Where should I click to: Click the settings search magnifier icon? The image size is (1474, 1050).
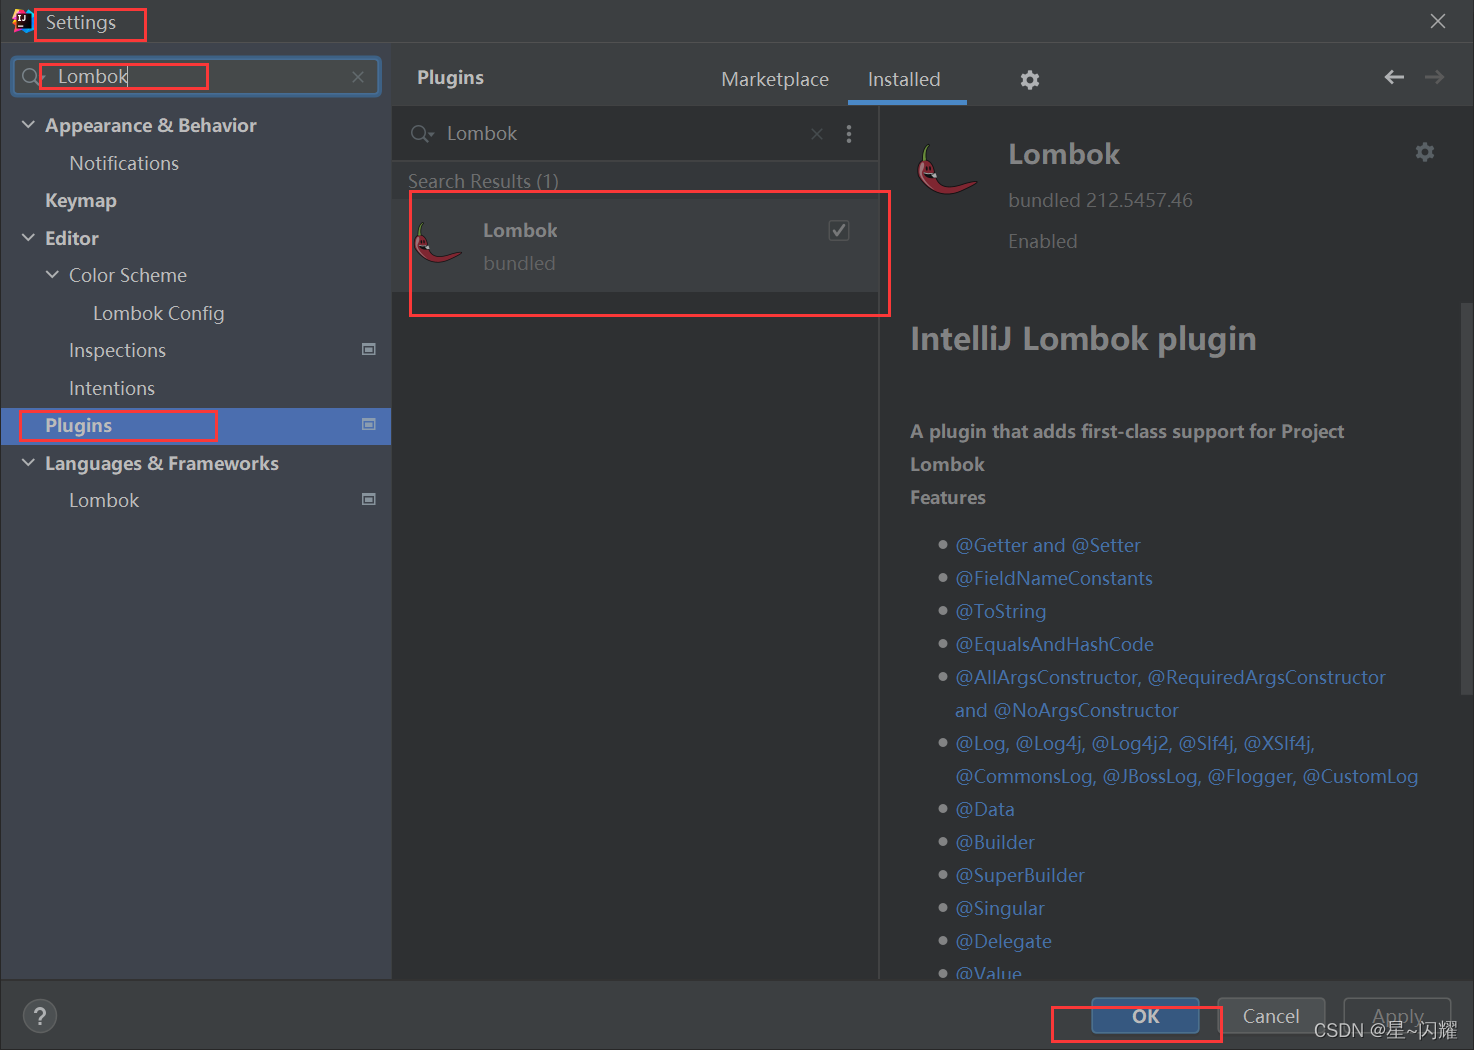[32, 77]
